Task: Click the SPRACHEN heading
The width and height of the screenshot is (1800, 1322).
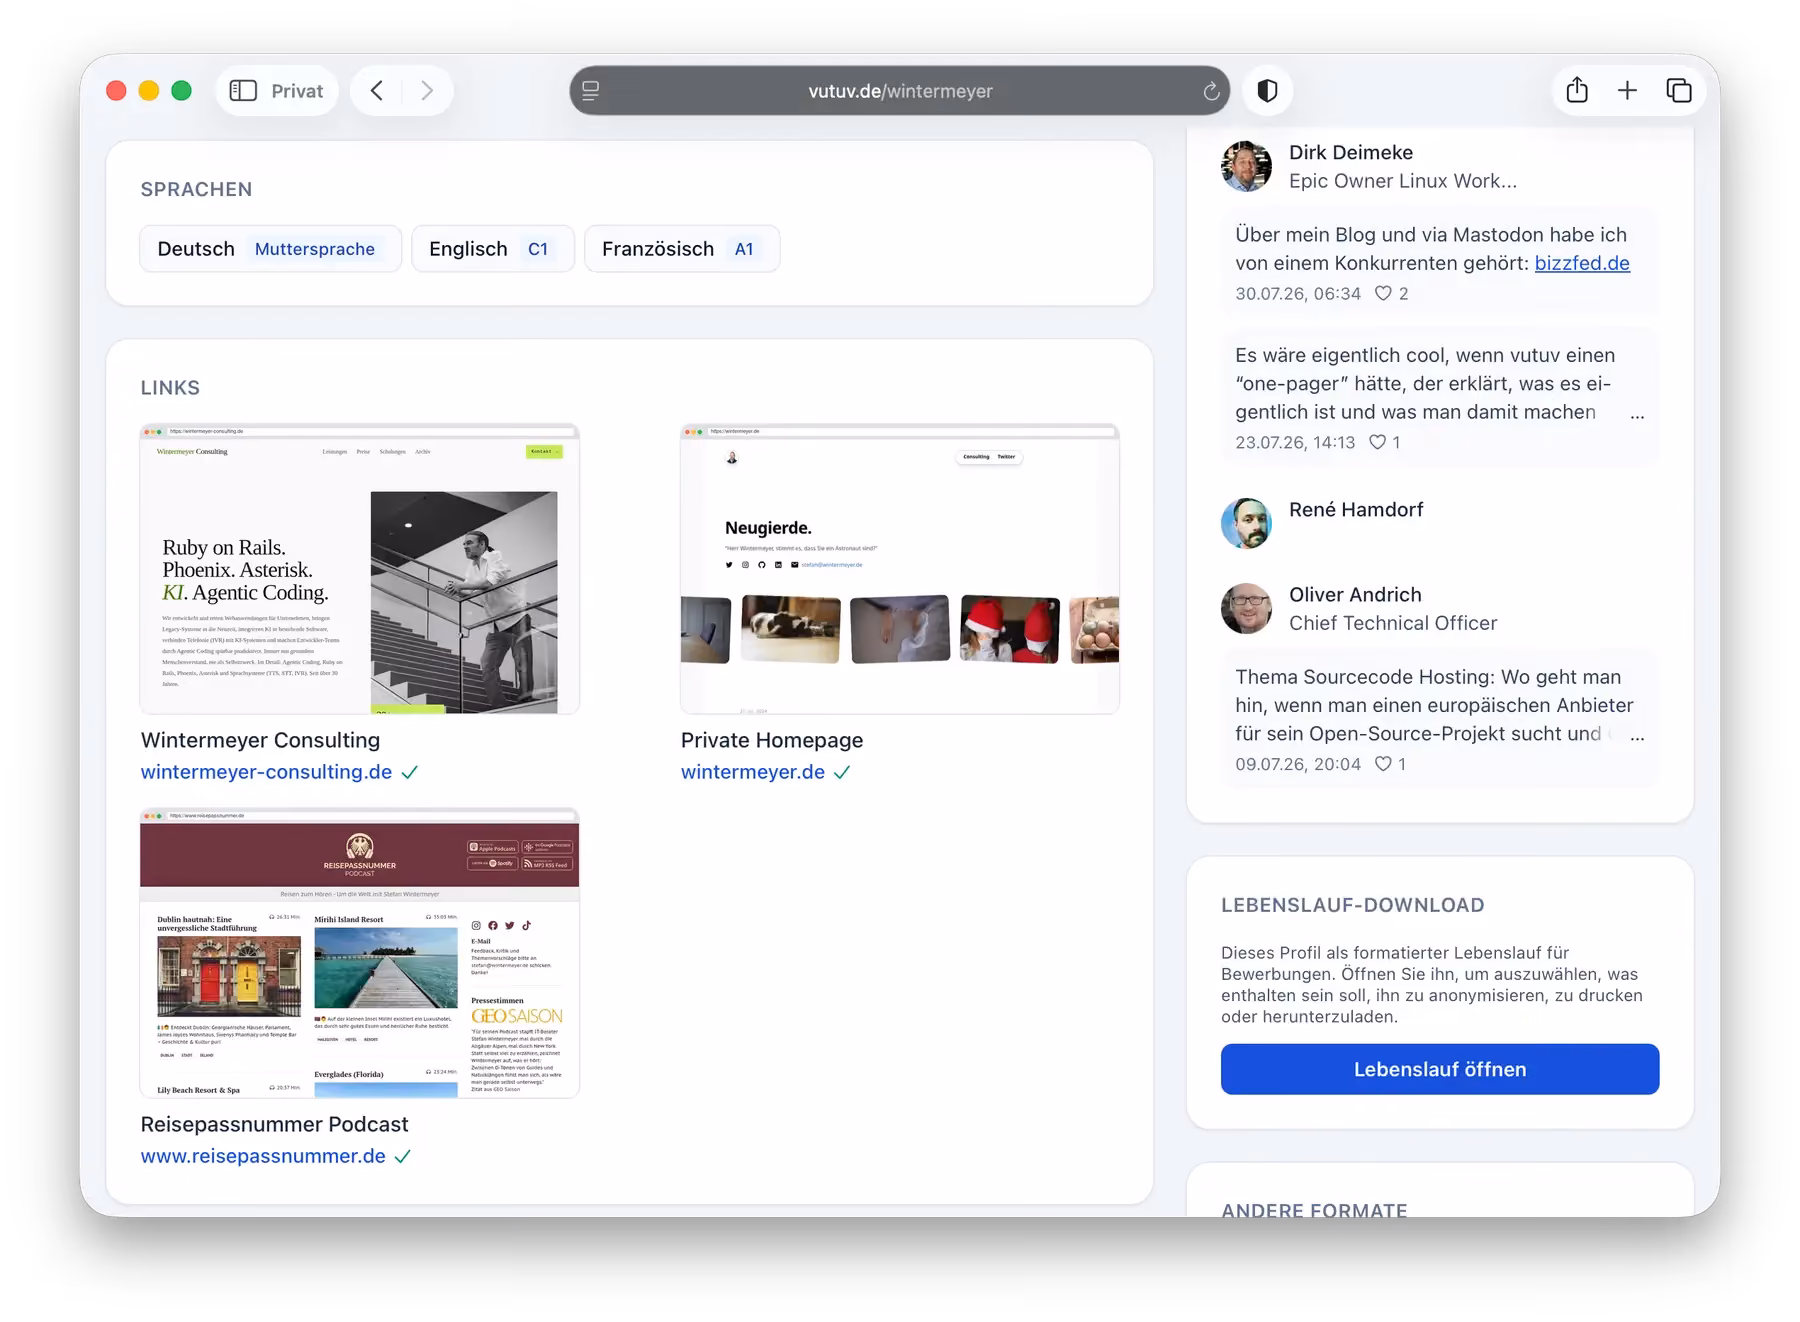Action: pos(196,189)
